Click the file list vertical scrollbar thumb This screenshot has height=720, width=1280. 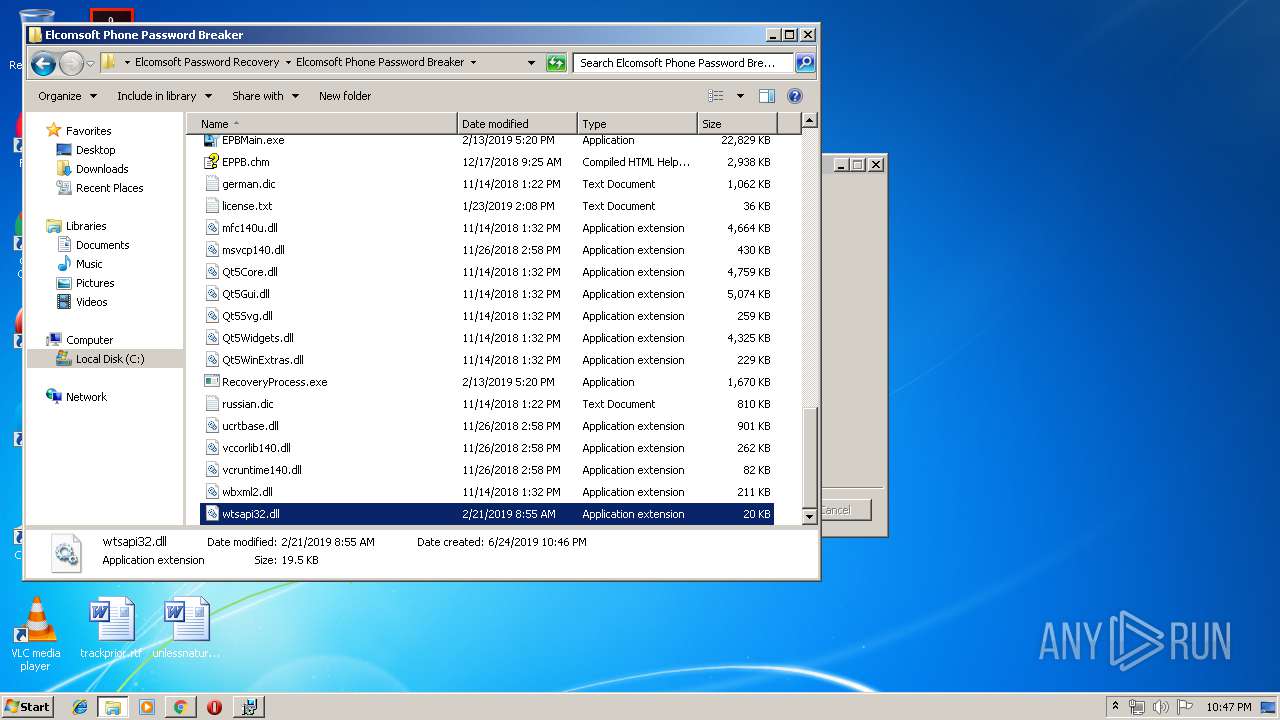pos(810,455)
